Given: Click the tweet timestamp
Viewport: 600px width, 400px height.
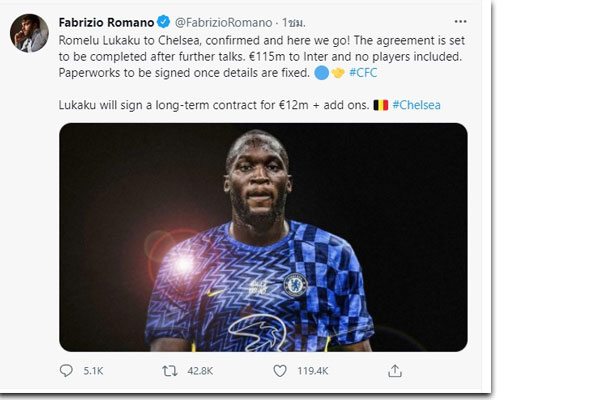Looking at the screenshot, I should tap(293, 23).
